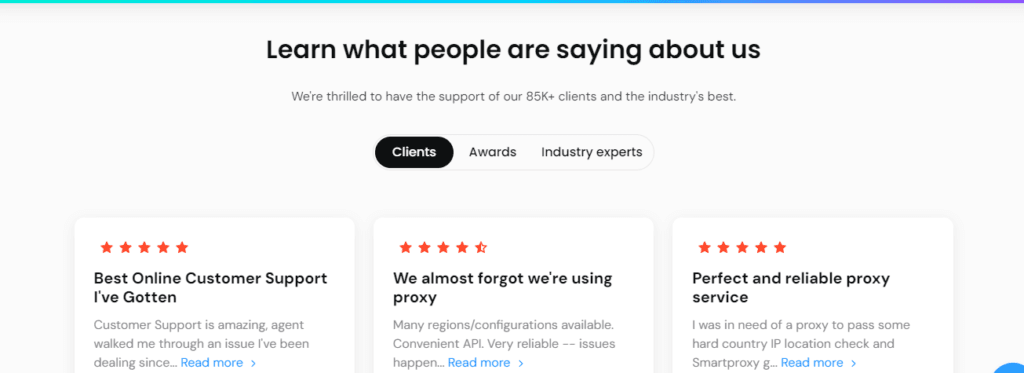Click 'We almost forgot we're using proxy' title
Viewport: 1024px width, 373px height.
[x=503, y=287]
